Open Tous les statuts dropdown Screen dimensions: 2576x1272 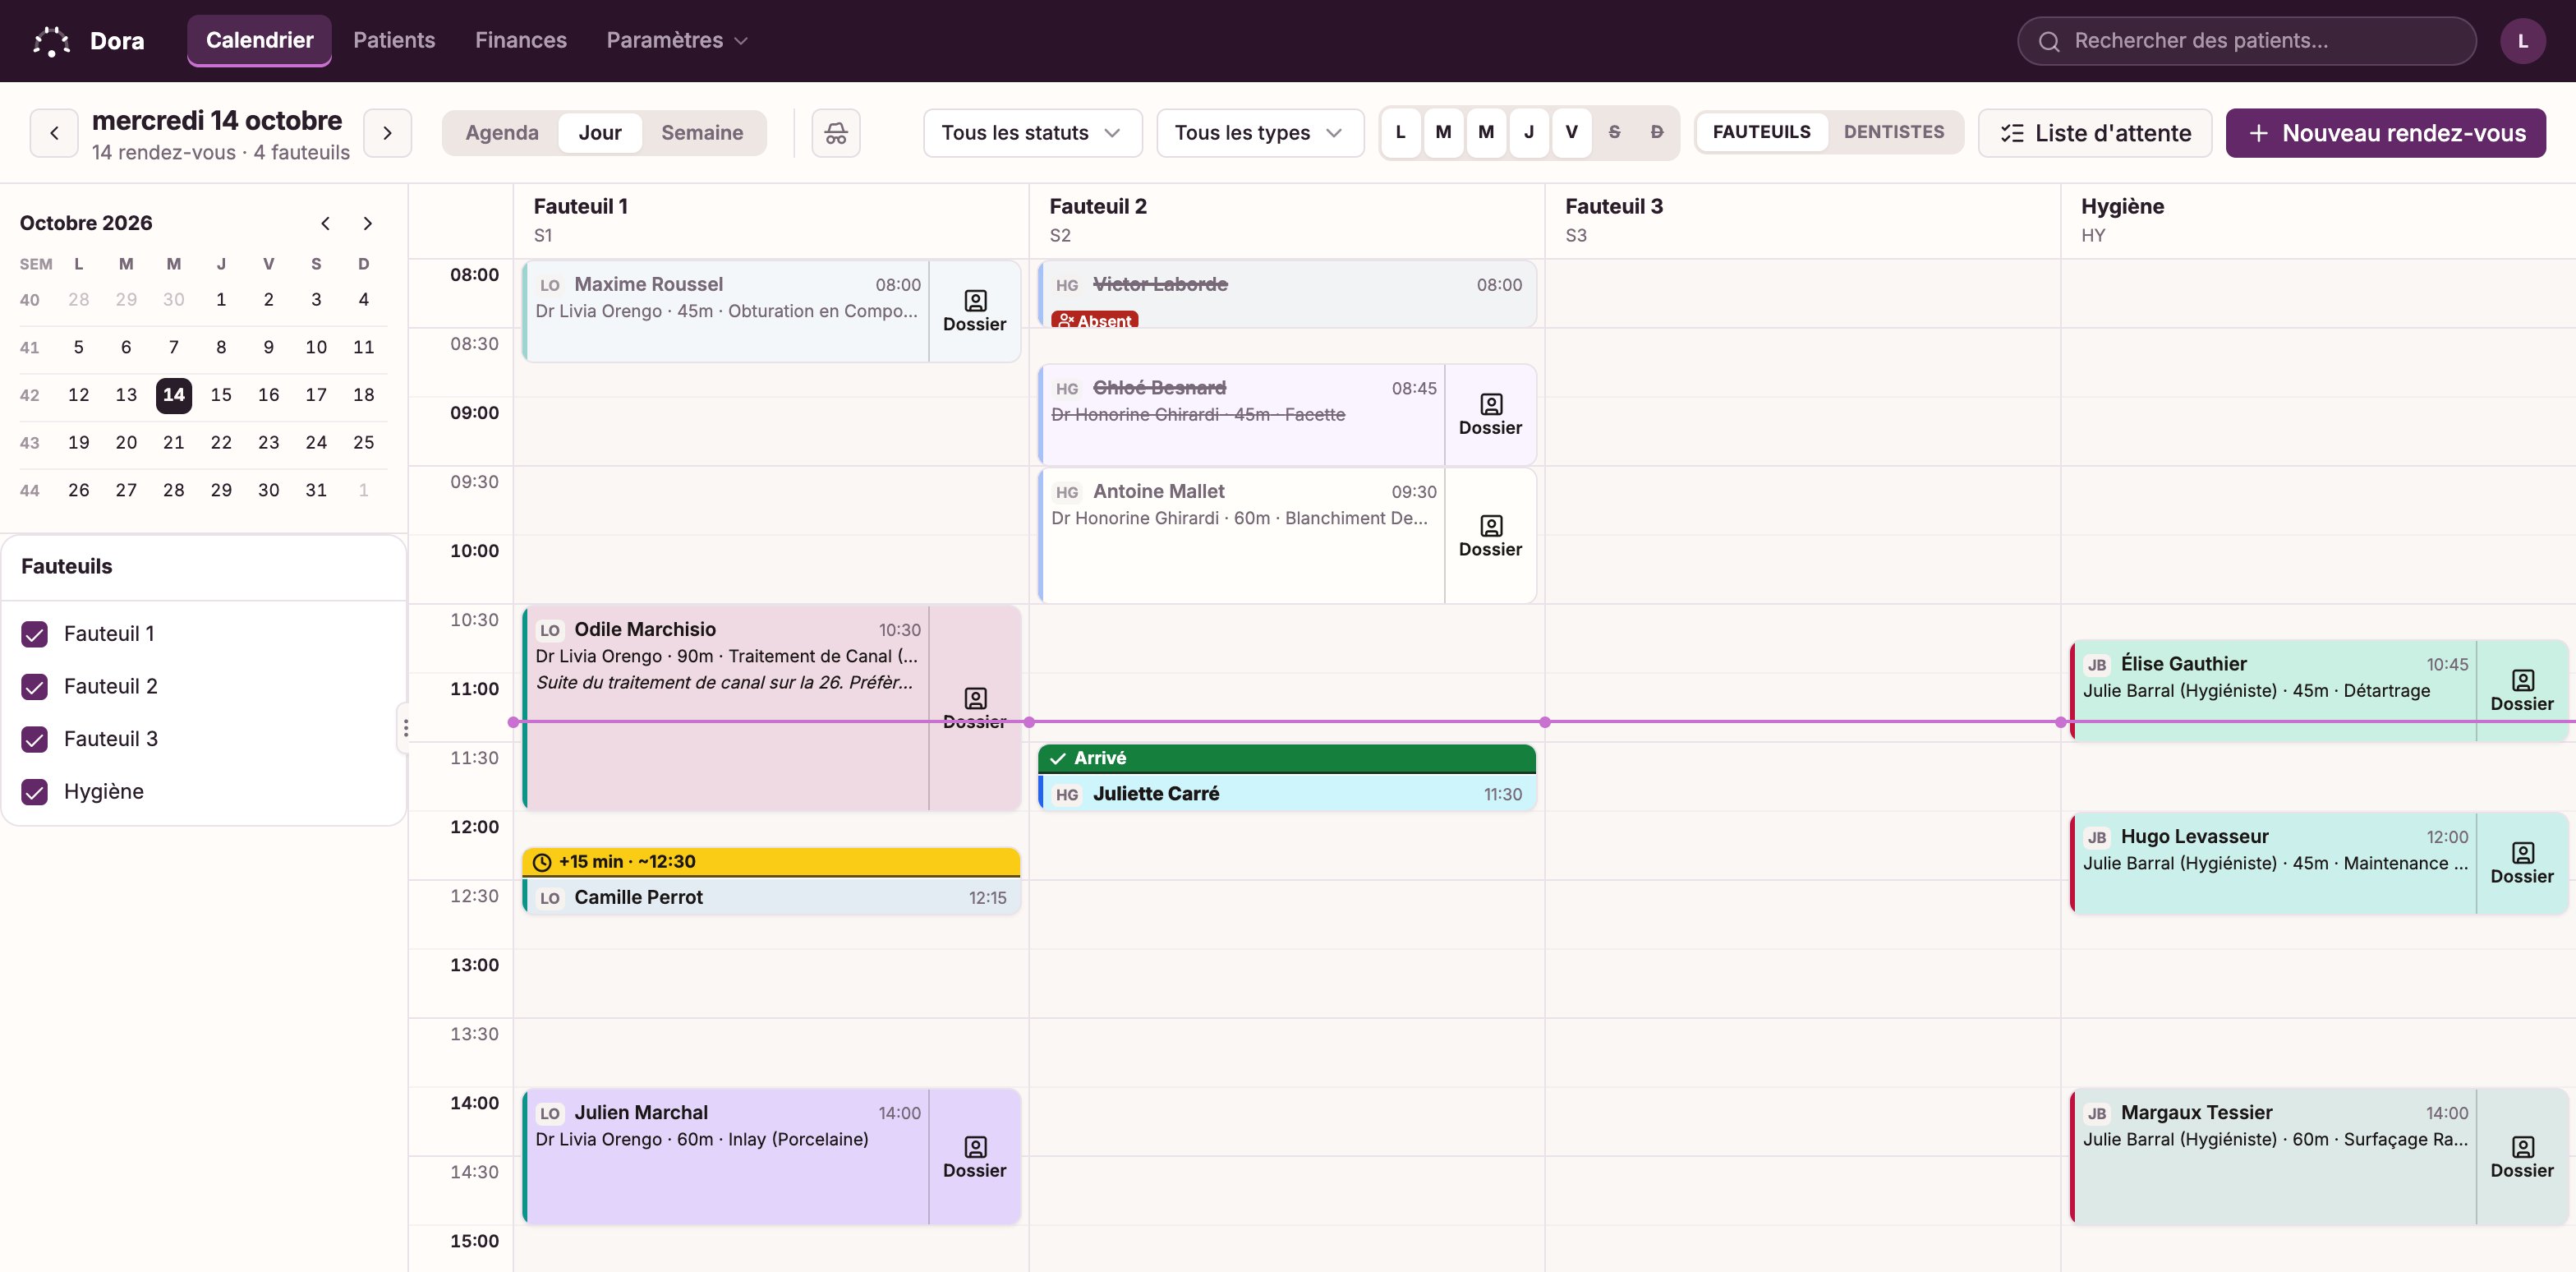tap(1032, 133)
